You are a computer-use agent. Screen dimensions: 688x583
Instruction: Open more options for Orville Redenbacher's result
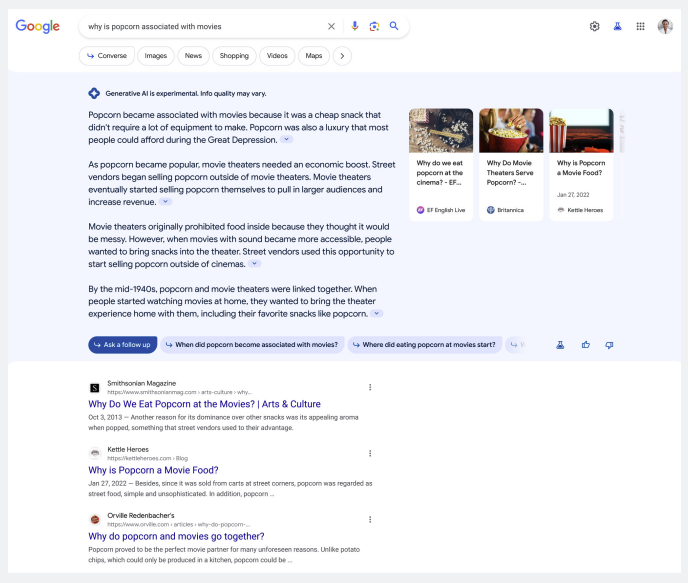click(x=370, y=520)
